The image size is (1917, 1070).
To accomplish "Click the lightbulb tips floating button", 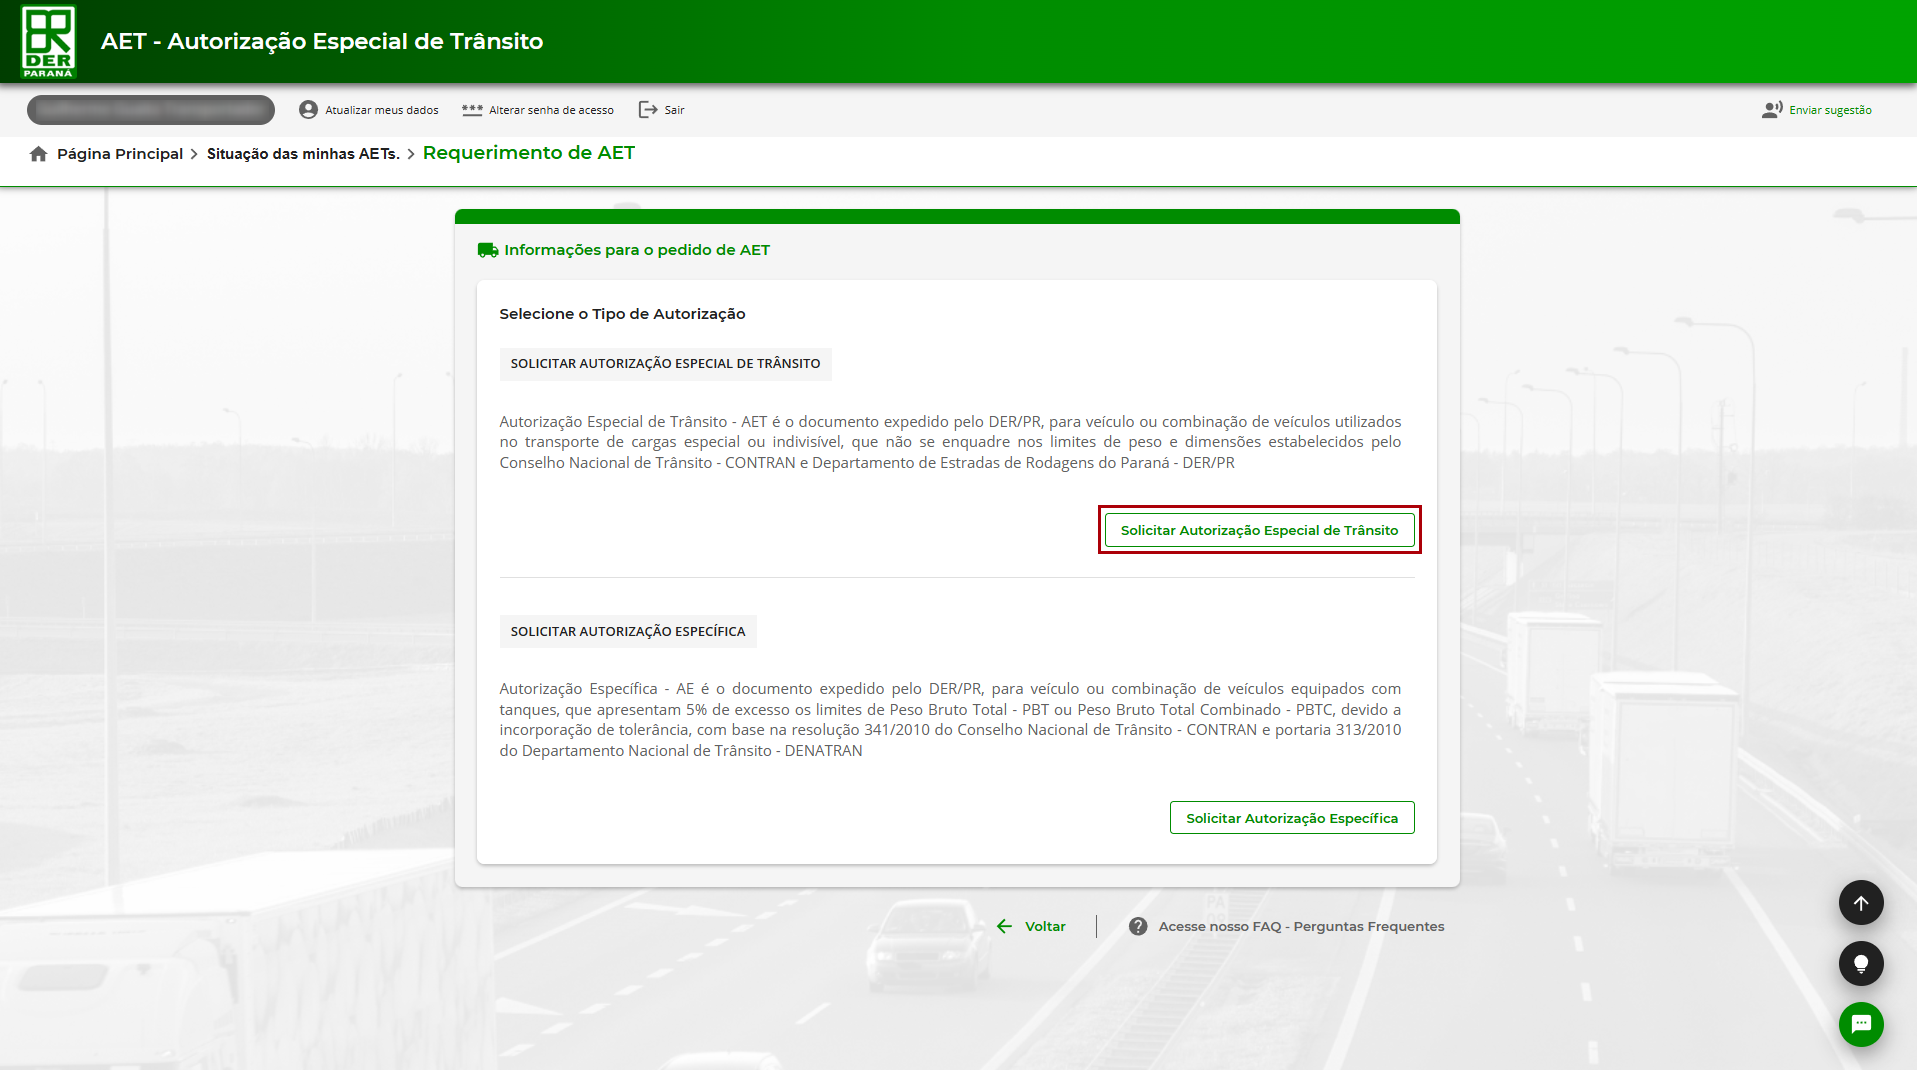I will tap(1861, 964).
